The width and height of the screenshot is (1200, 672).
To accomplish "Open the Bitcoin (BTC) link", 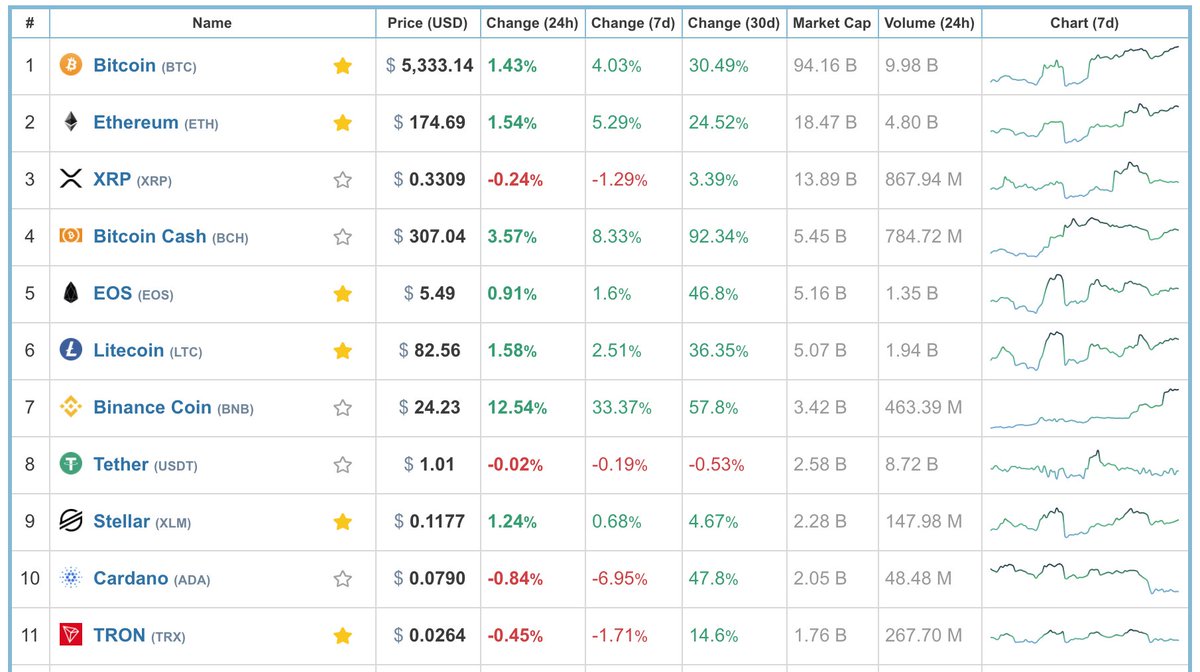I will coord(145,66).
